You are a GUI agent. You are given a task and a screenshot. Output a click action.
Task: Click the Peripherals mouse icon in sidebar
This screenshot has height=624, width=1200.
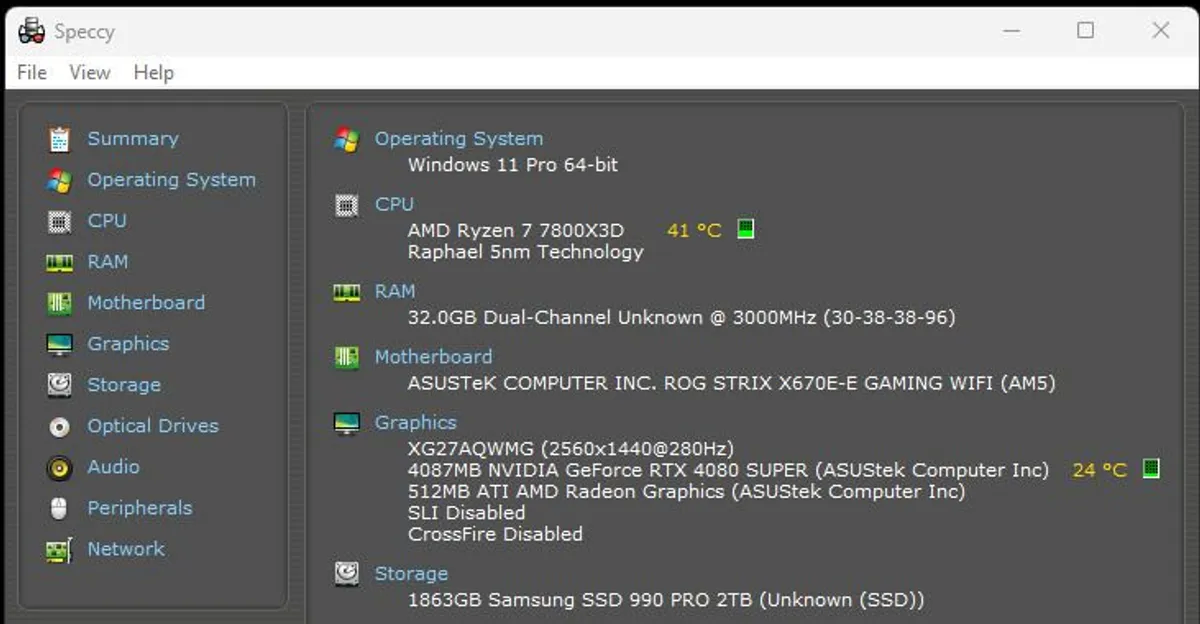(x=59, y=508)
